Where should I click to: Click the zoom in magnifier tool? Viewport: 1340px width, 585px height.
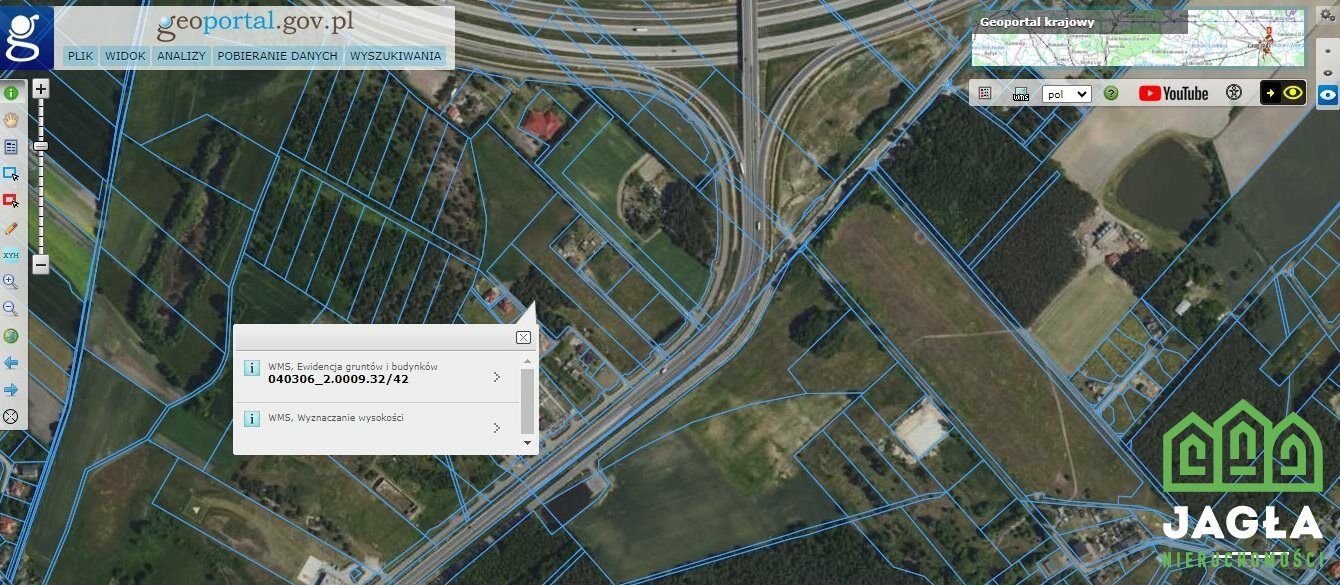pos(12,282)
